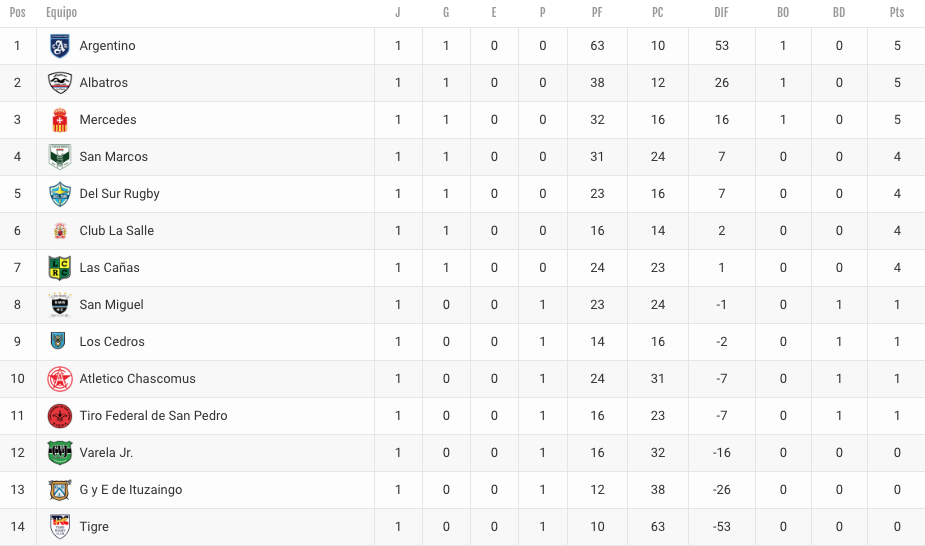Click the Argentino team crest icon

coord(60,46)
